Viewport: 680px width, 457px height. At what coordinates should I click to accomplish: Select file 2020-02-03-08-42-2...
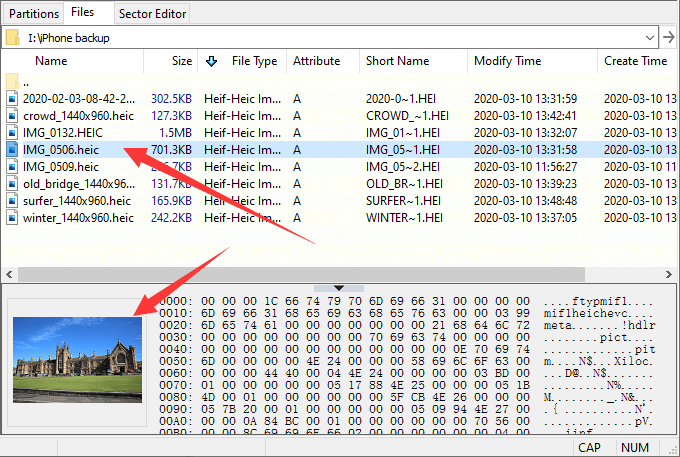point(79,99)
